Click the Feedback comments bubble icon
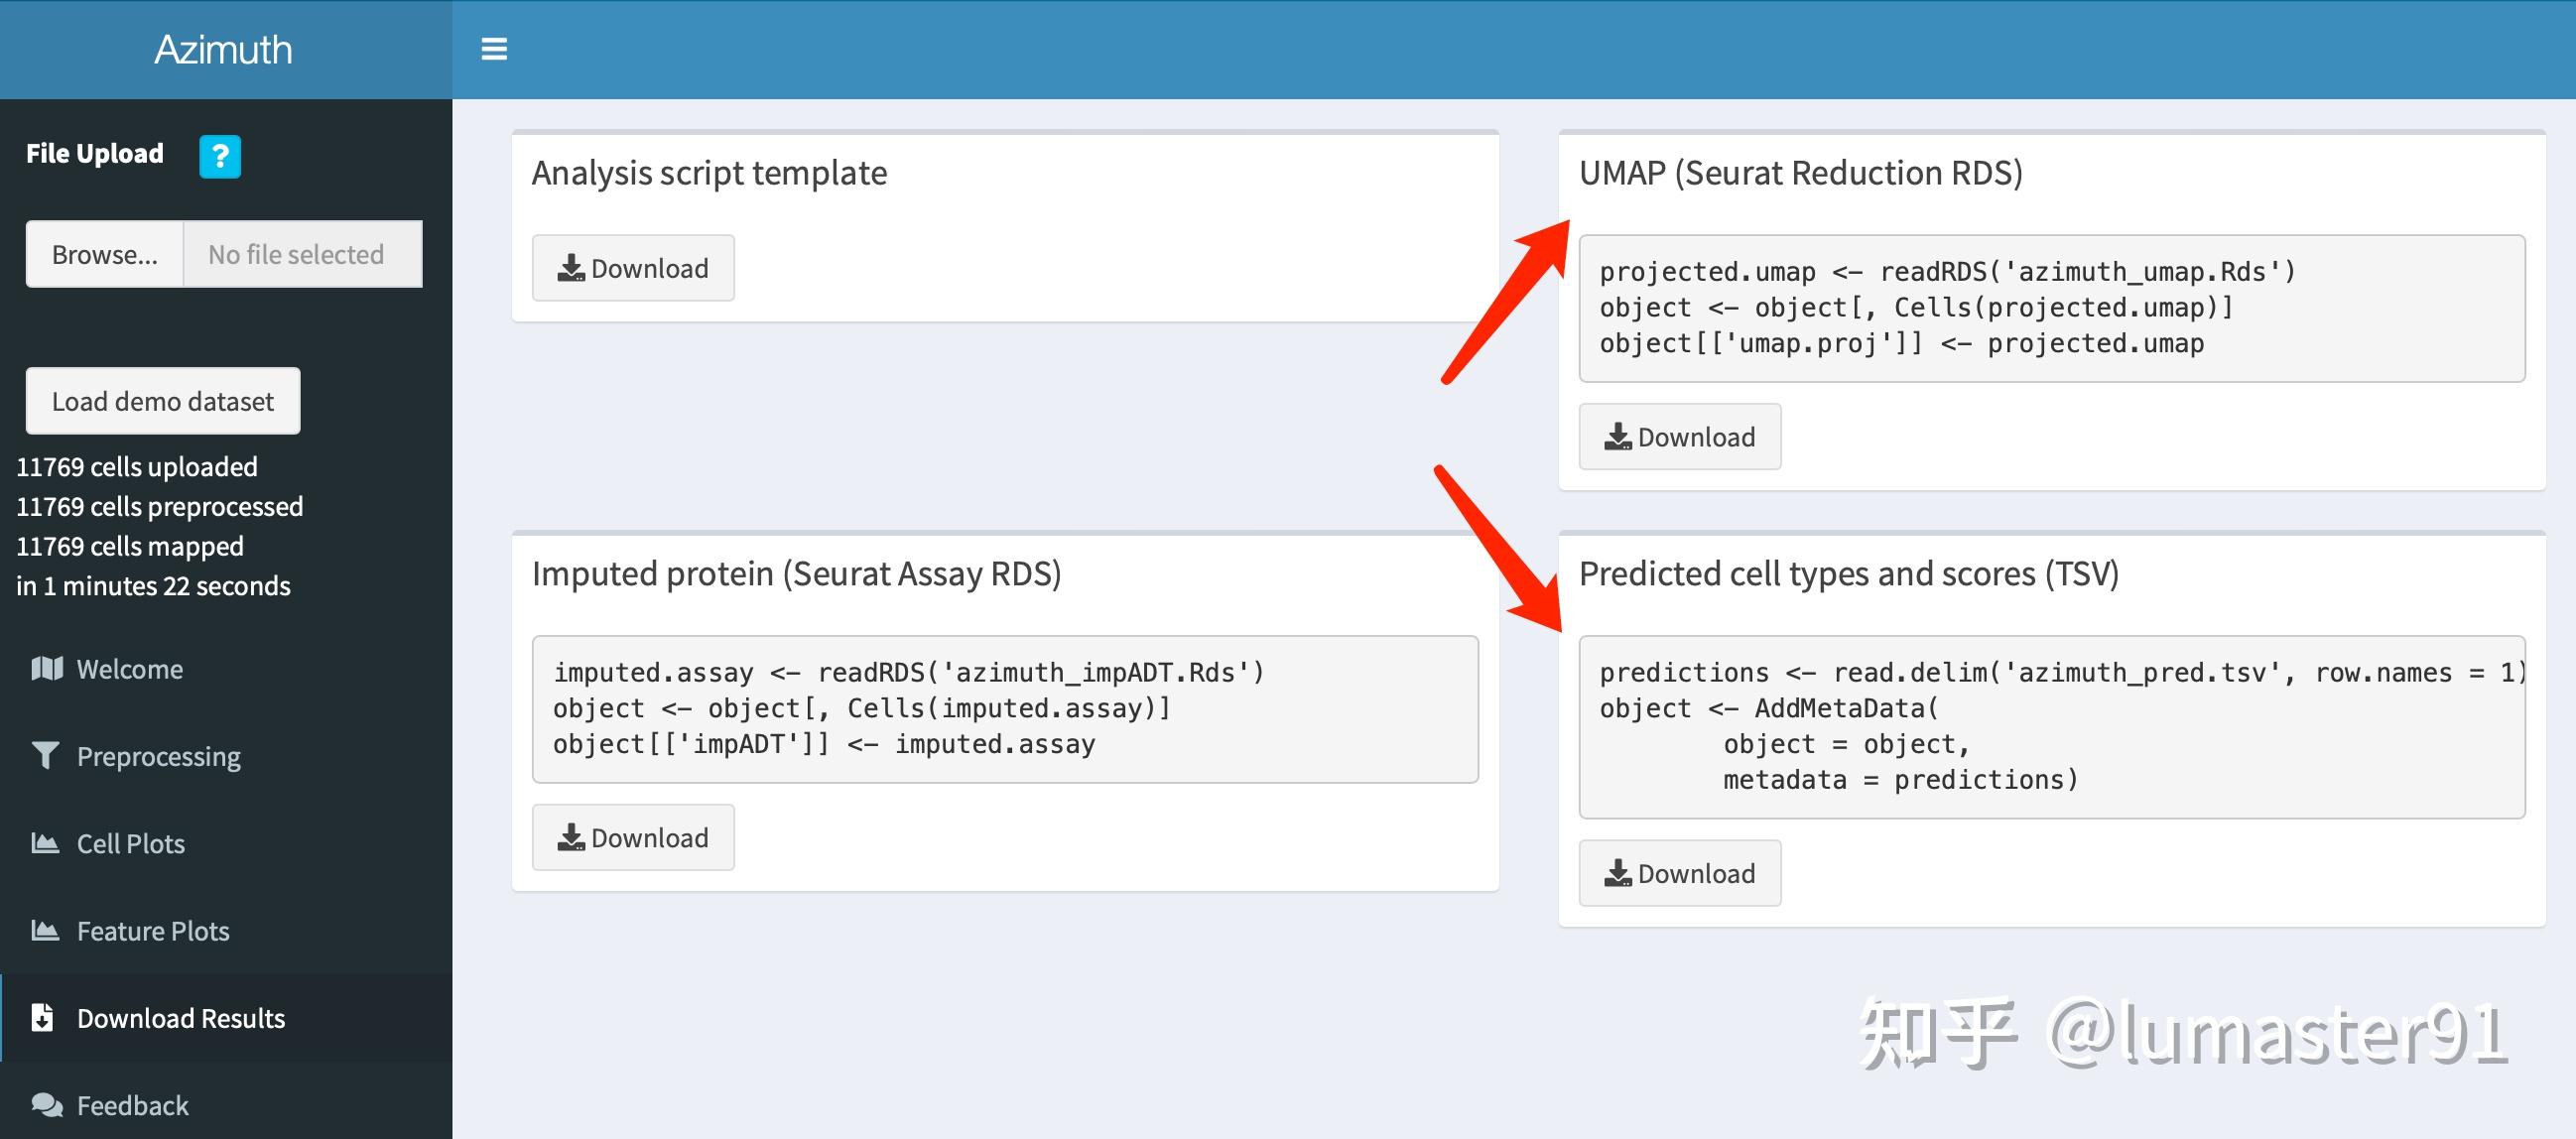Viewport: 2576px width, 1139px height. (x=46, y=1104)
